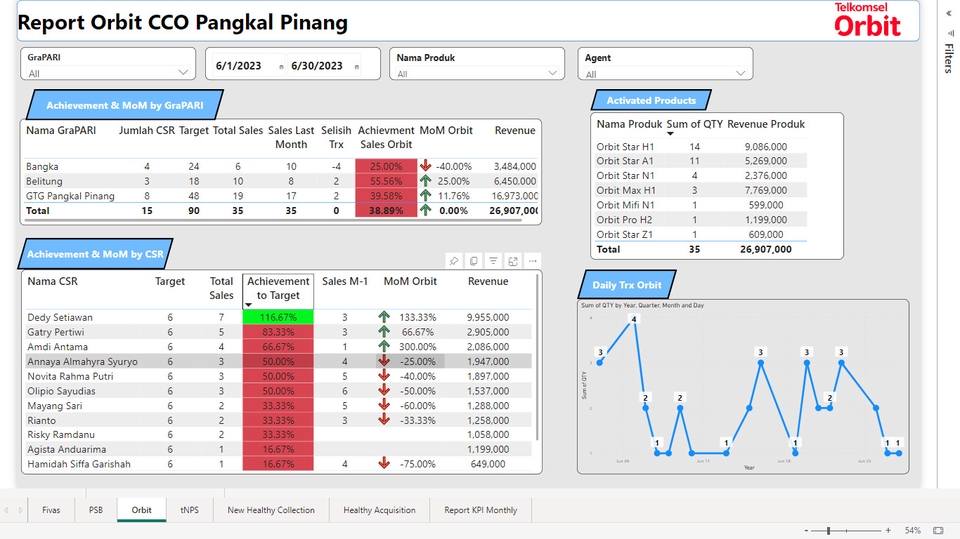This screenshot has height=539, width=960.
Task: Click Novita Rahma Putri row
Action: [x=278, y=376]
